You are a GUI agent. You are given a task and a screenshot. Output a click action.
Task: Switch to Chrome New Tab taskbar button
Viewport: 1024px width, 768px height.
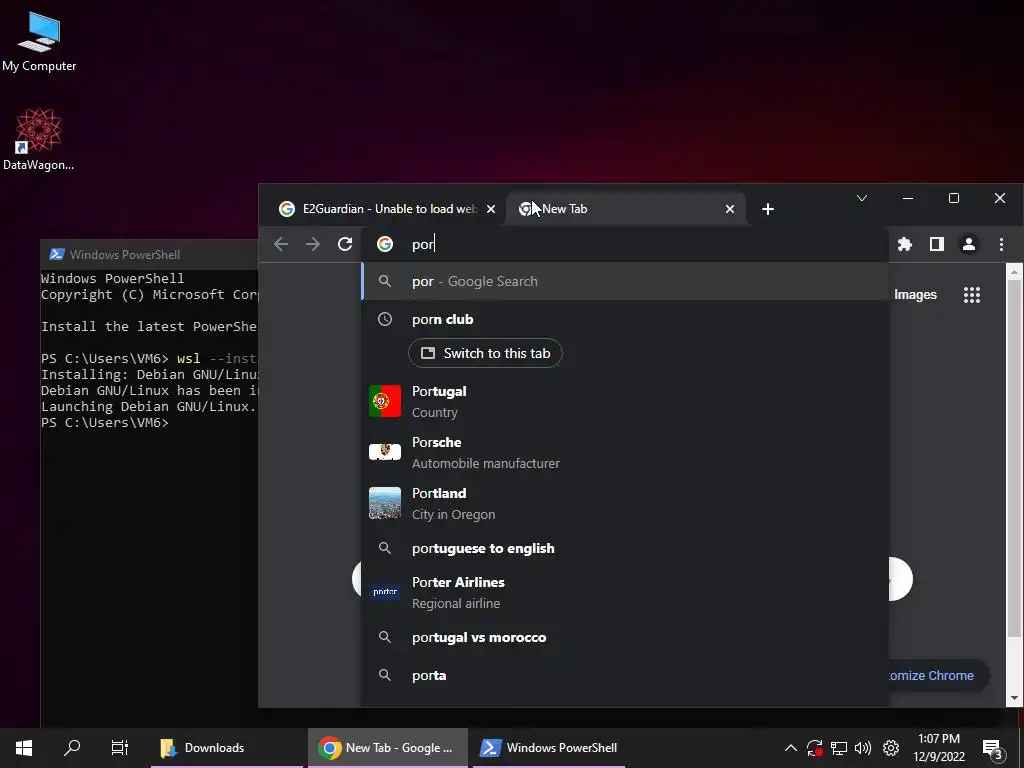(x=388, y=748)
